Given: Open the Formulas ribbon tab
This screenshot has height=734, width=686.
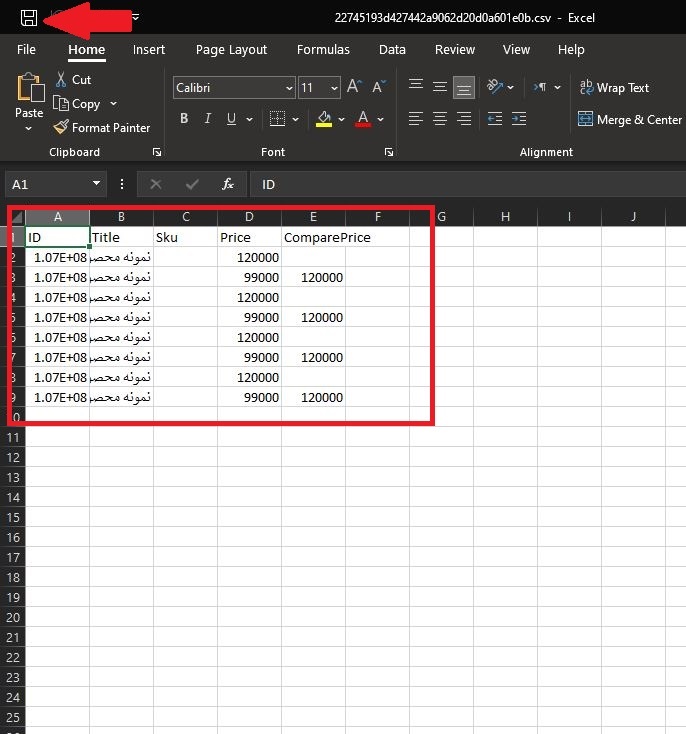Looking at the screenshot, I should 323,49.
